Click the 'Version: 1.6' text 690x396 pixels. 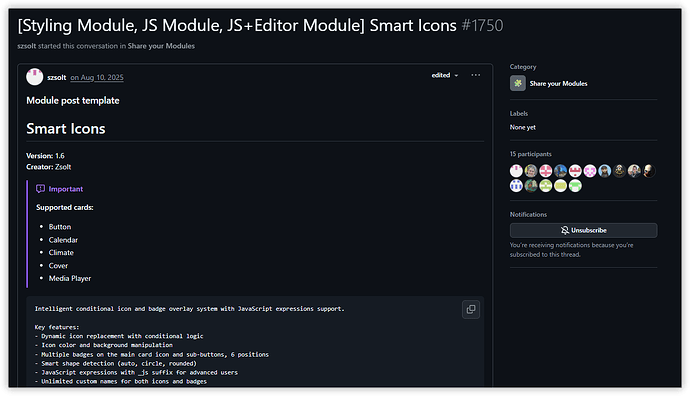45,156
